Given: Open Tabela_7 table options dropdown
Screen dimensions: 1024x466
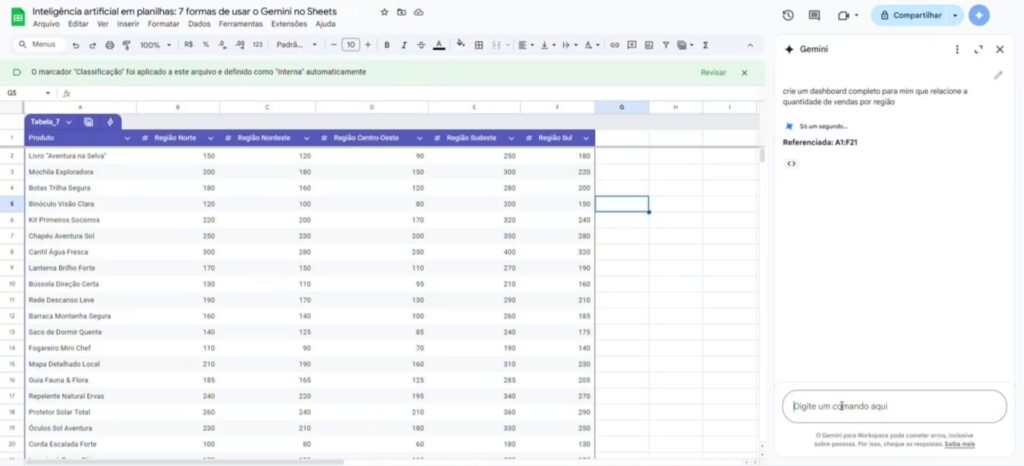Looking at the screenshot, I should 69,122.
